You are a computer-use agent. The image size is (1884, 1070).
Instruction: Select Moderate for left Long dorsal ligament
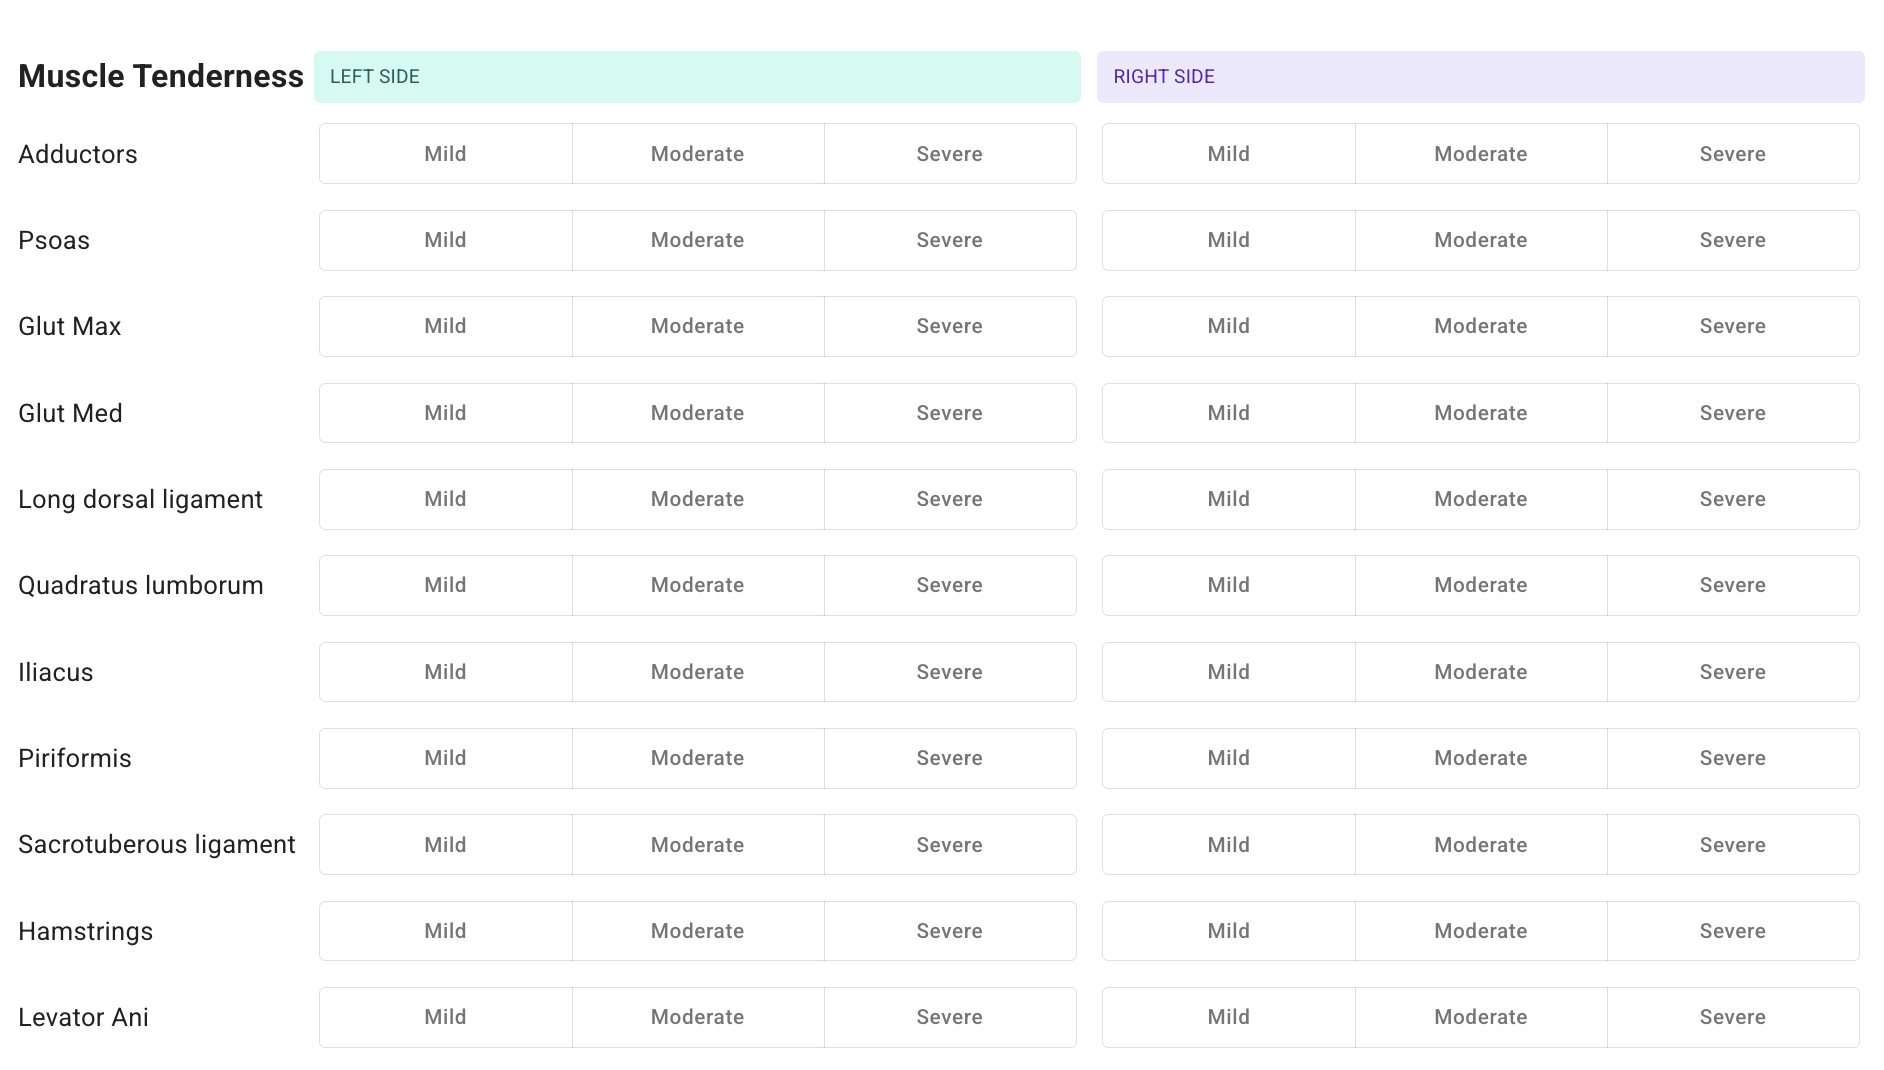(697, 499)
